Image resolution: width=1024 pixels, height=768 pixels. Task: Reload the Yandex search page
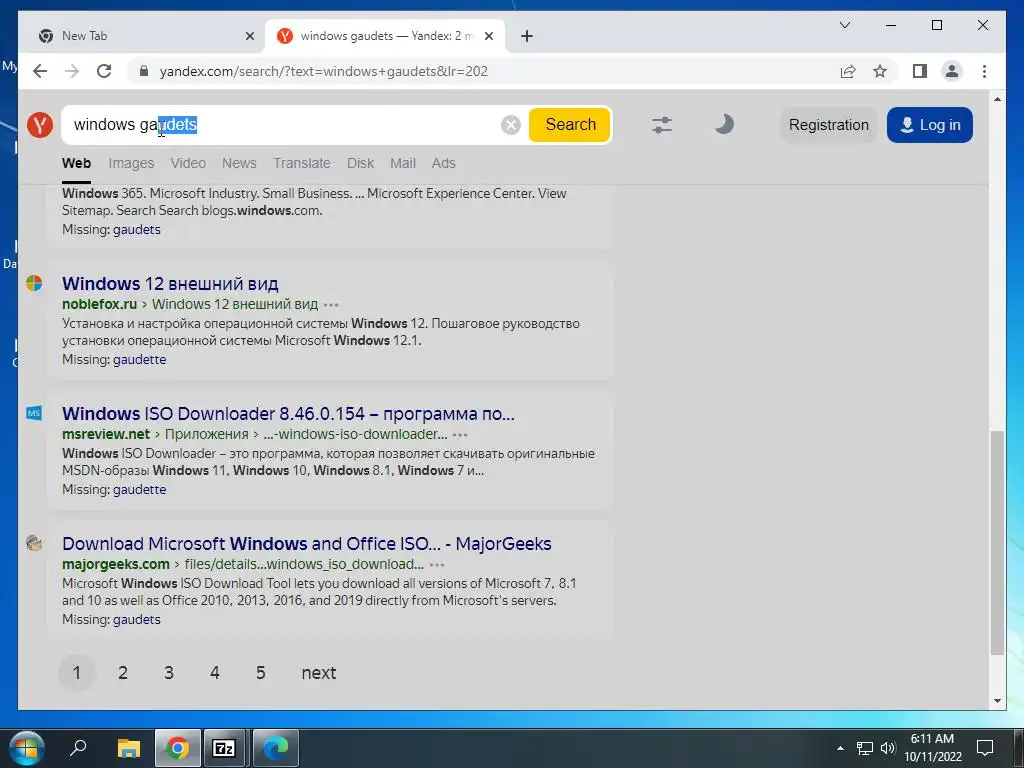(104, 71)
